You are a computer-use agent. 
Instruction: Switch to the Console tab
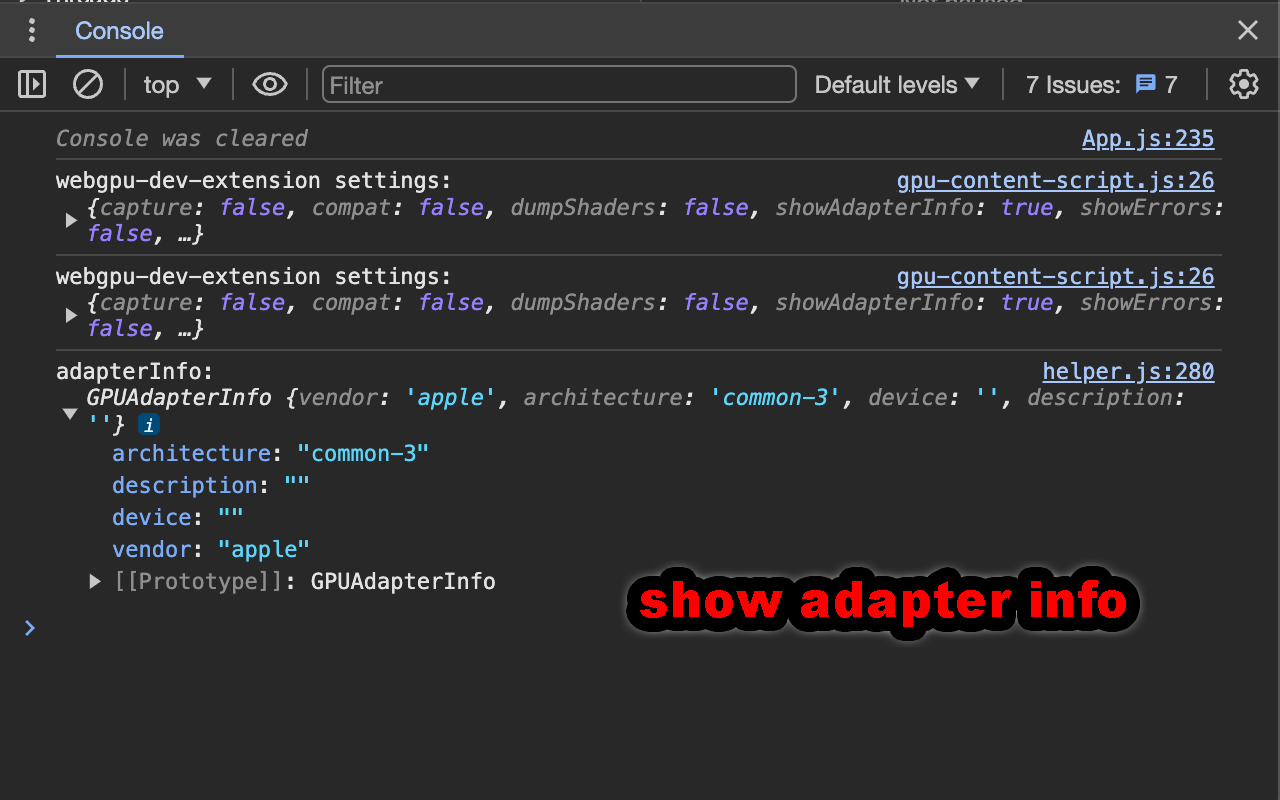pos(119,30)
